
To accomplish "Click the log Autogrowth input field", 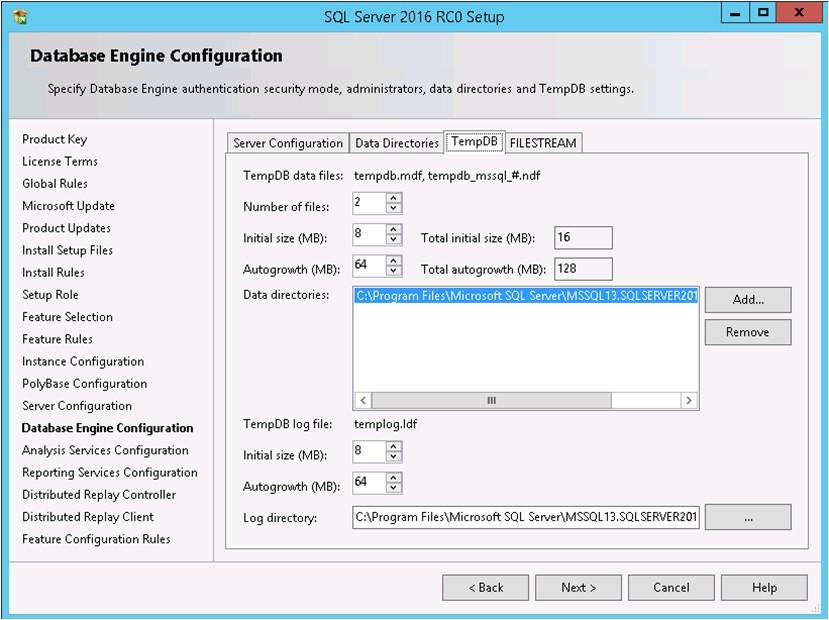I will pos(370,483).
